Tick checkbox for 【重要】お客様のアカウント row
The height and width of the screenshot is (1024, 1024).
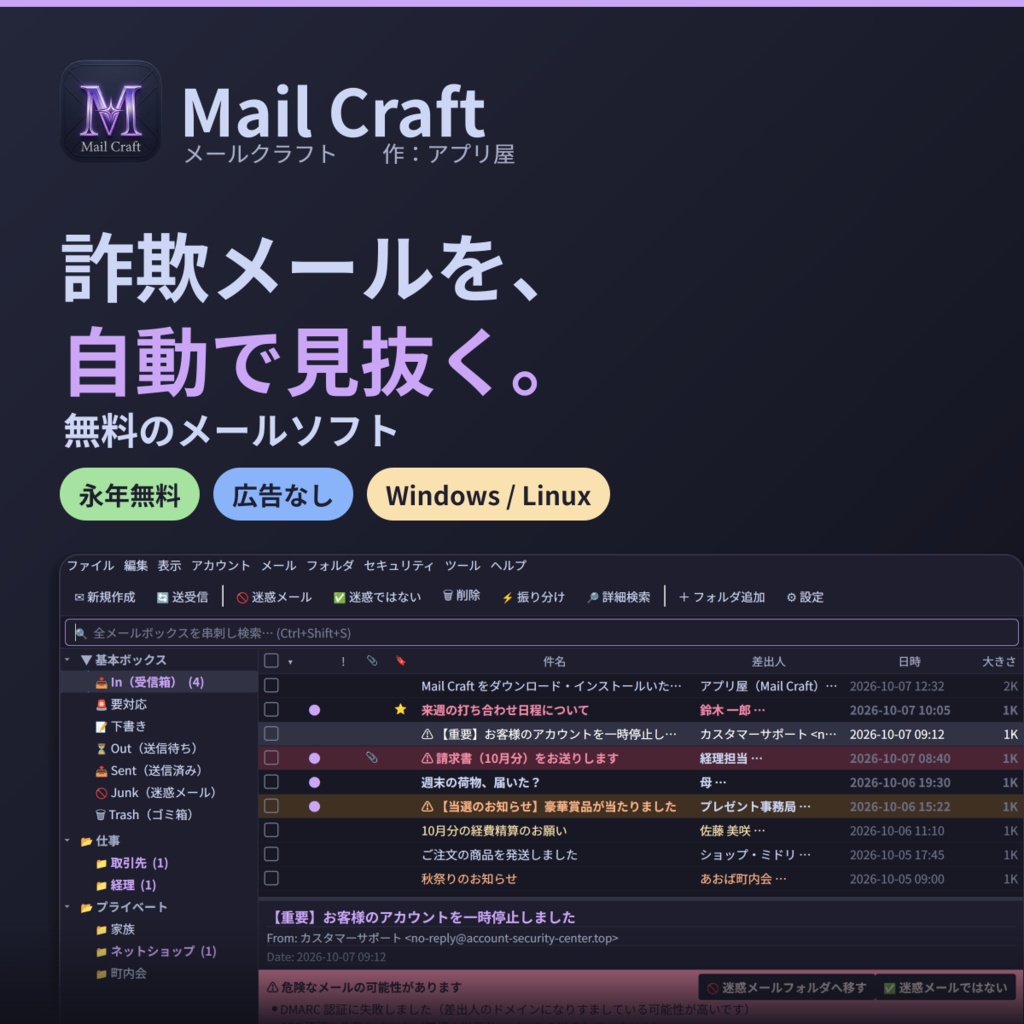271,733
